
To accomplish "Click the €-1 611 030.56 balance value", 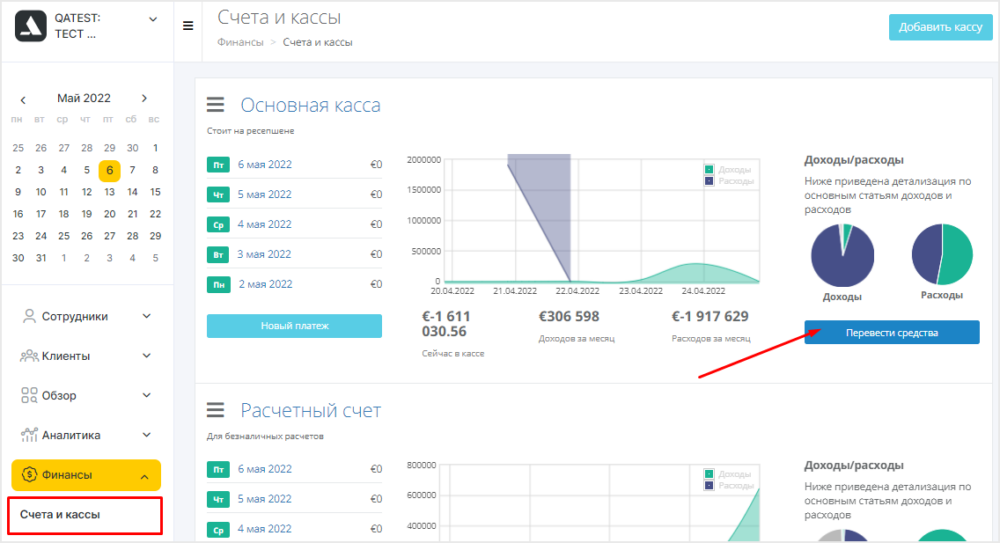I will 446,324.
